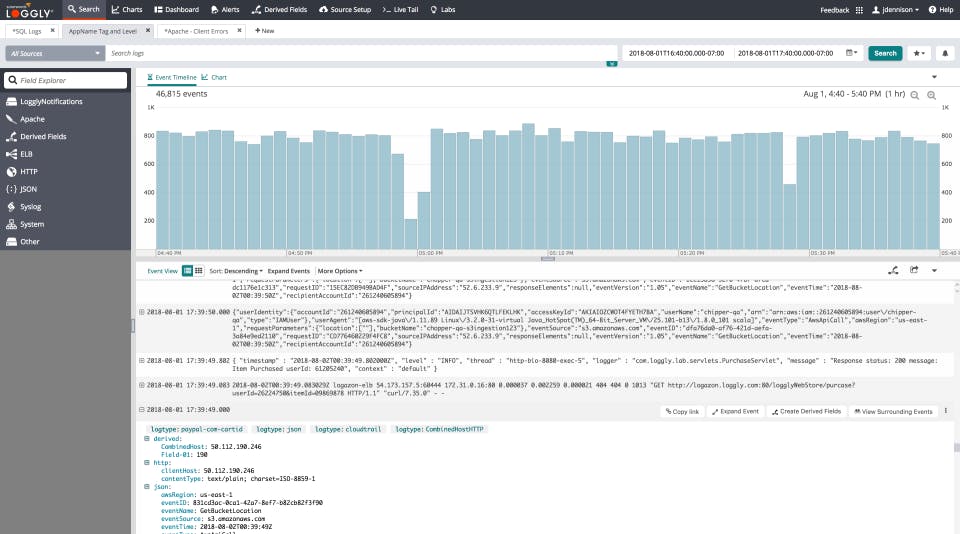The width and height of the screenshot is (960, 534).
Task: Open the calendar date range picker
Action: [851, 53]
